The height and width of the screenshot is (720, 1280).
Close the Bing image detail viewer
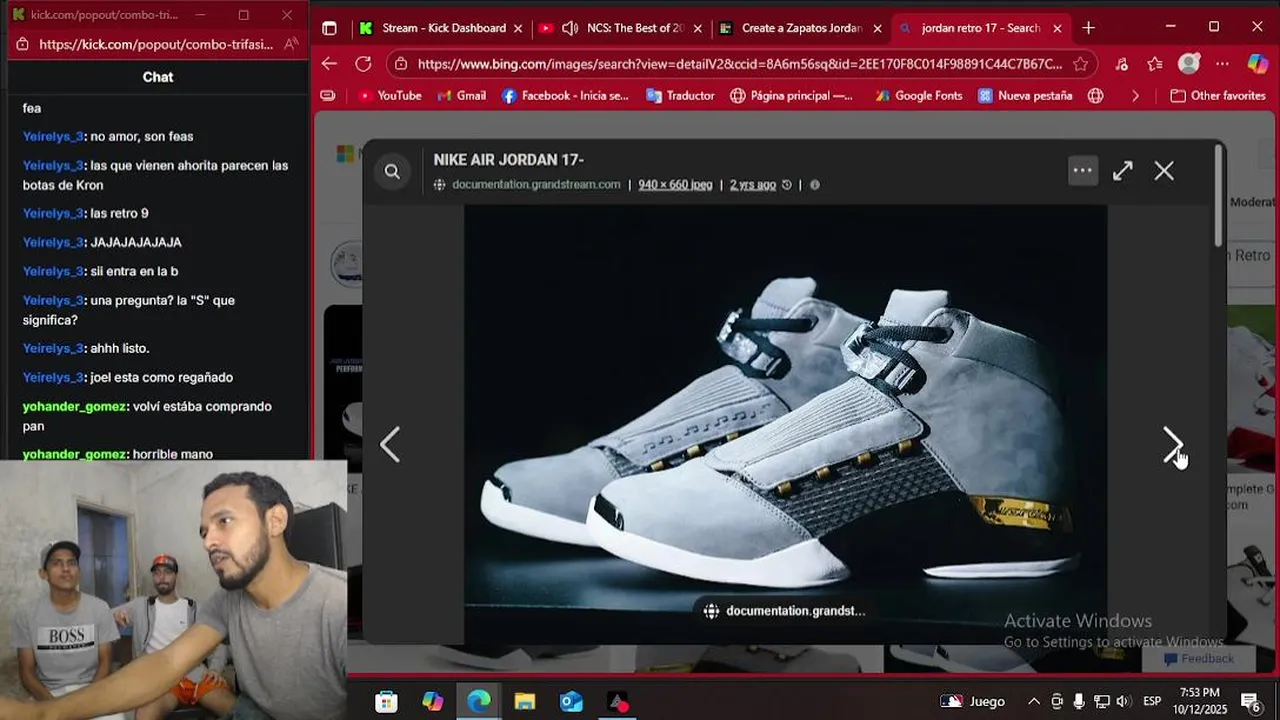pyautogui.click(x=1164, y=171)
